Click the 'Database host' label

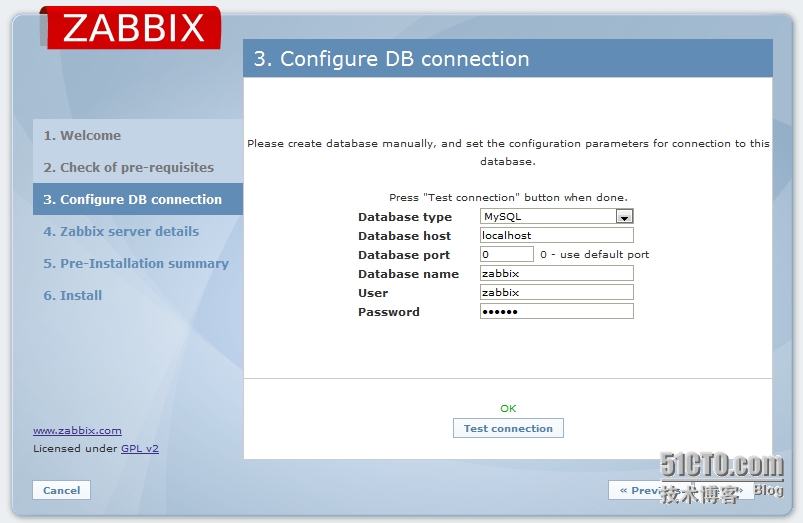tap(404, 236)
